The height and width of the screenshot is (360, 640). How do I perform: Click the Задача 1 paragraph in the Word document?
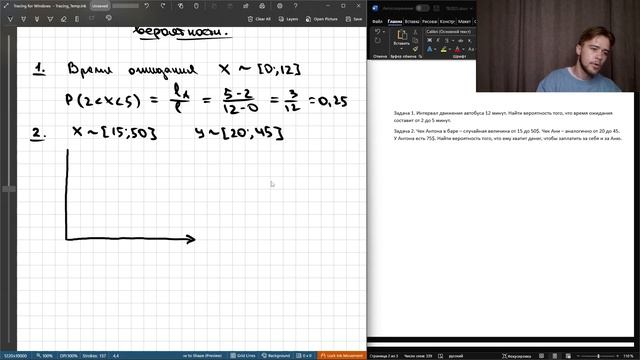pyautogui.click(x=503, y=117)
